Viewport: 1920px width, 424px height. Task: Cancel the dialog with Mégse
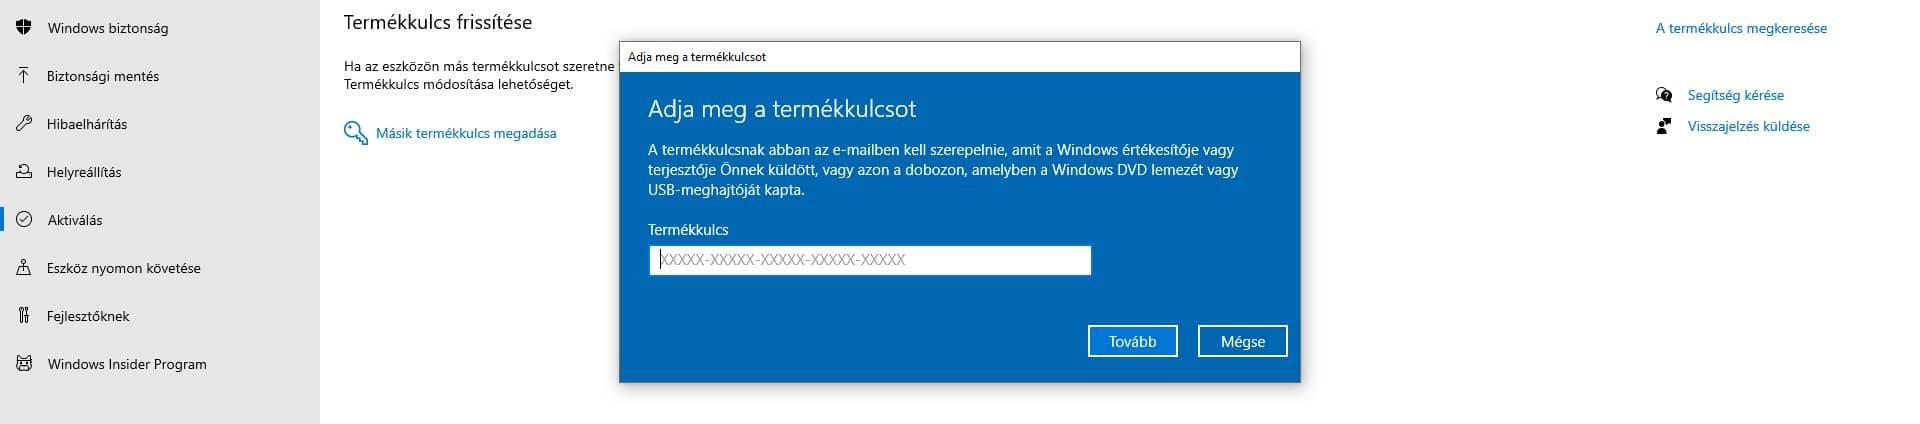[1242, 341]
